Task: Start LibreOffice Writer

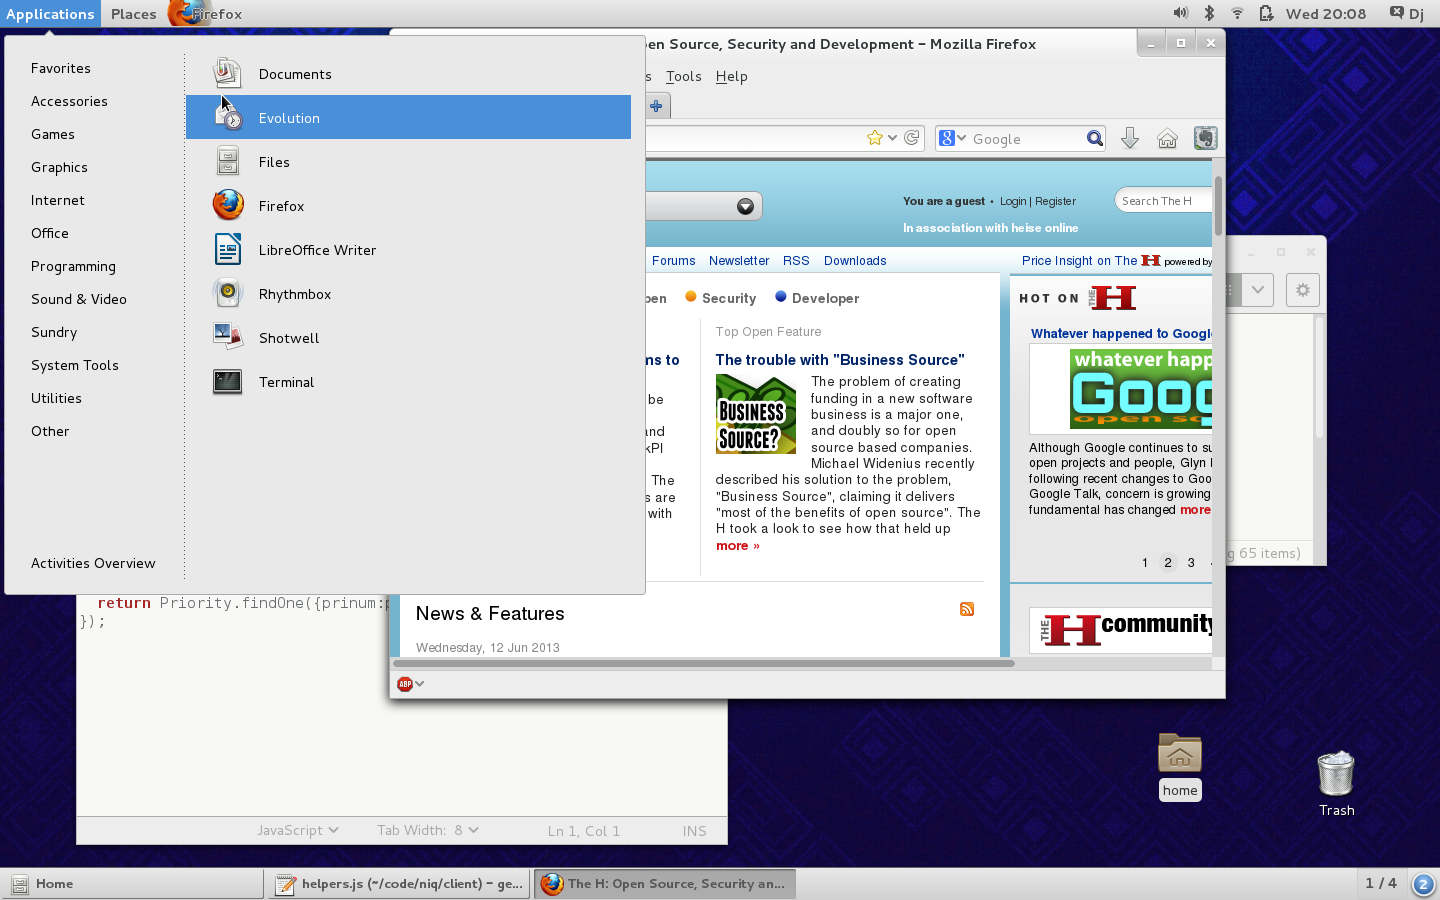Action: coord(316,250)
